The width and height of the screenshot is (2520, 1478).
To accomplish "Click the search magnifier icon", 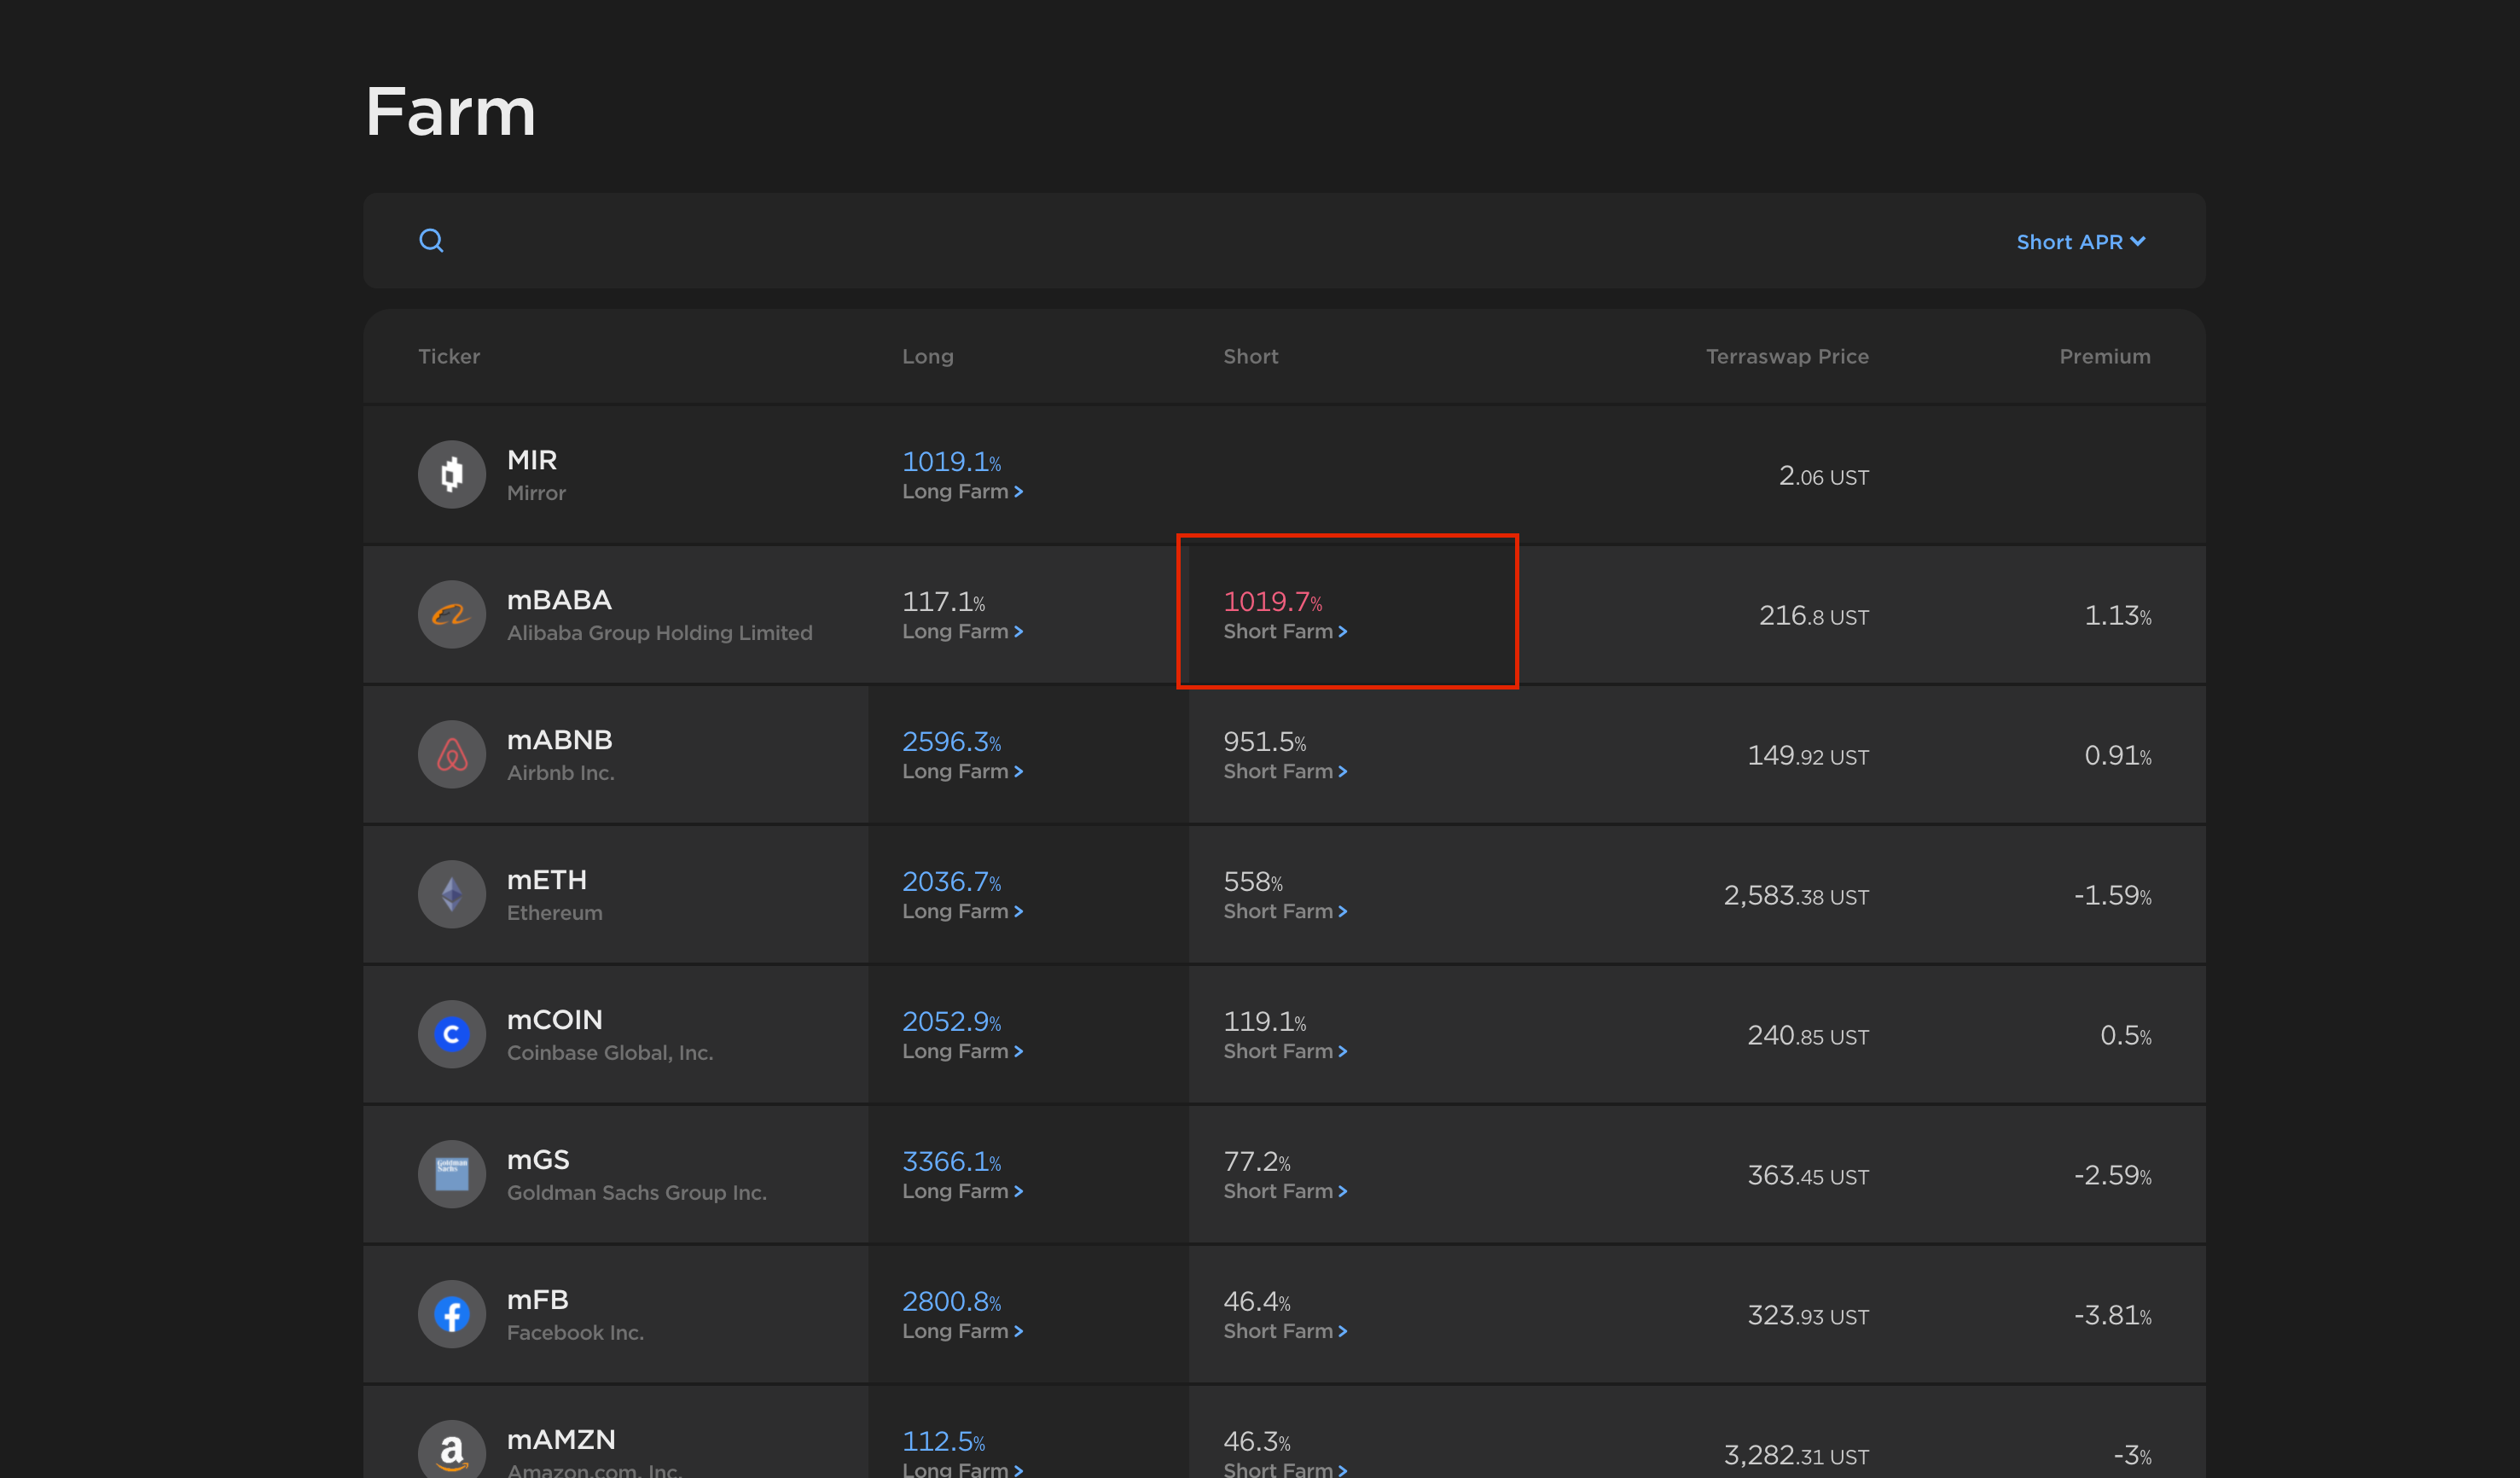I will 431,241.
